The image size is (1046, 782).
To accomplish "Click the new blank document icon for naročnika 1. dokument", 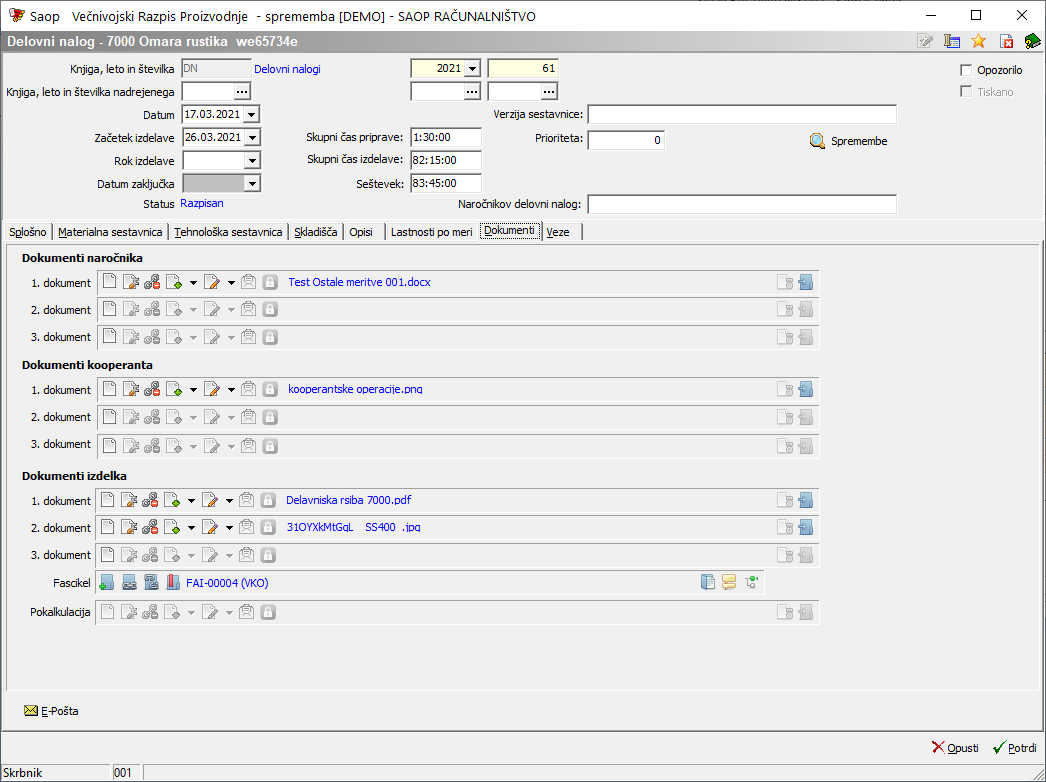I will tap(109, 282).
